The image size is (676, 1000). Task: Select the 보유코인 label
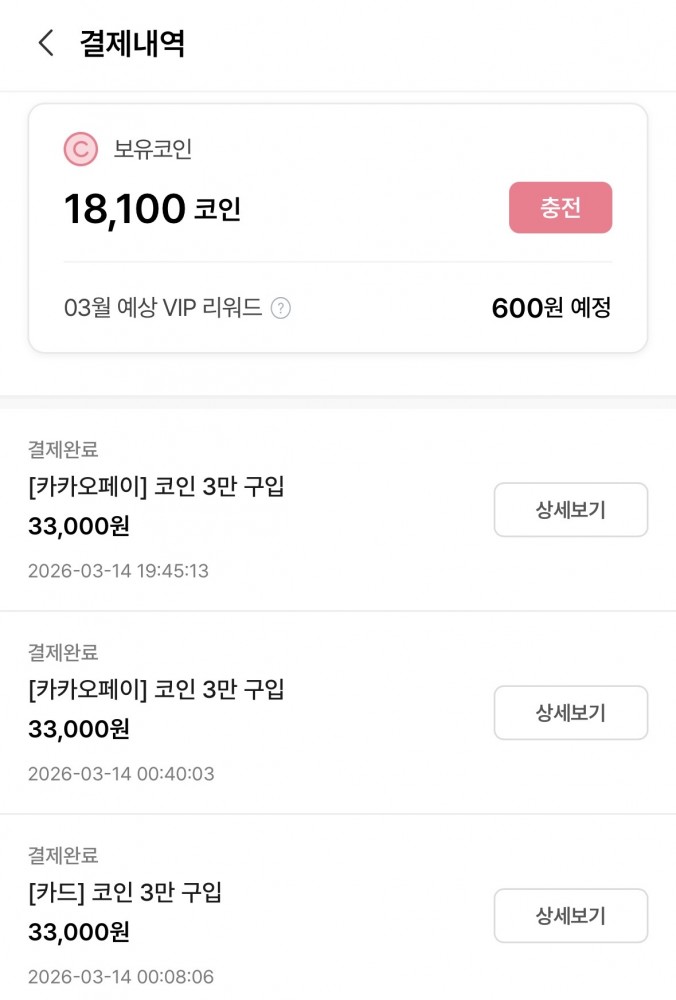click(152, 150)
